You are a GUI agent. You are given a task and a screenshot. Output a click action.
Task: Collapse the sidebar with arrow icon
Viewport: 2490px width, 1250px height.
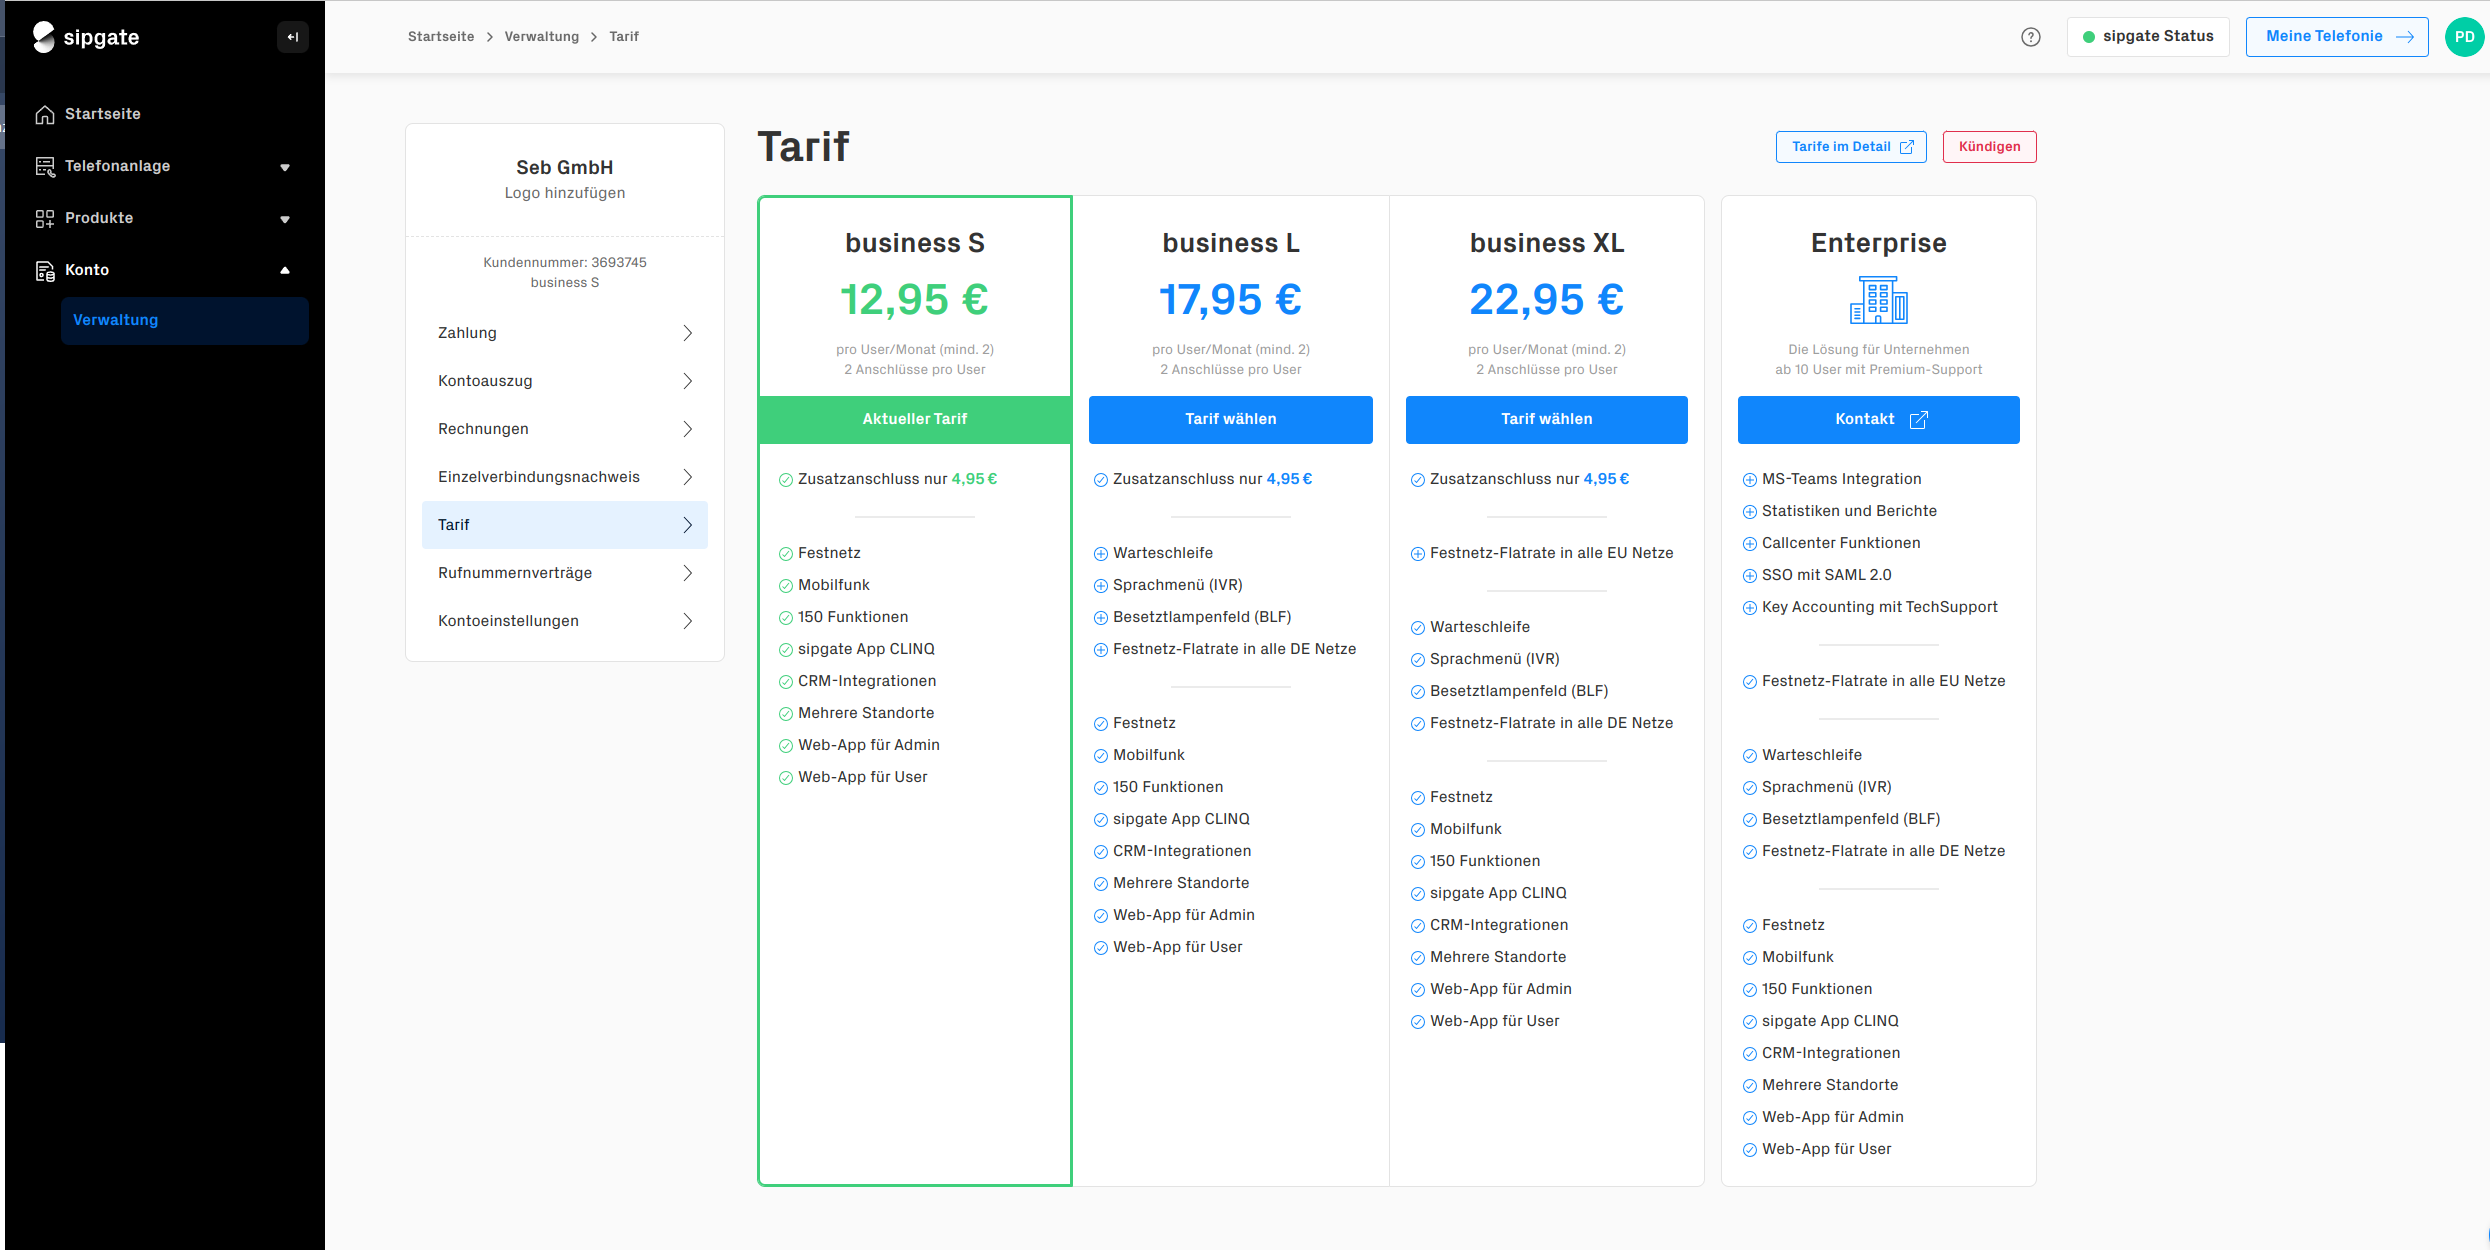[x=293, y=37]
